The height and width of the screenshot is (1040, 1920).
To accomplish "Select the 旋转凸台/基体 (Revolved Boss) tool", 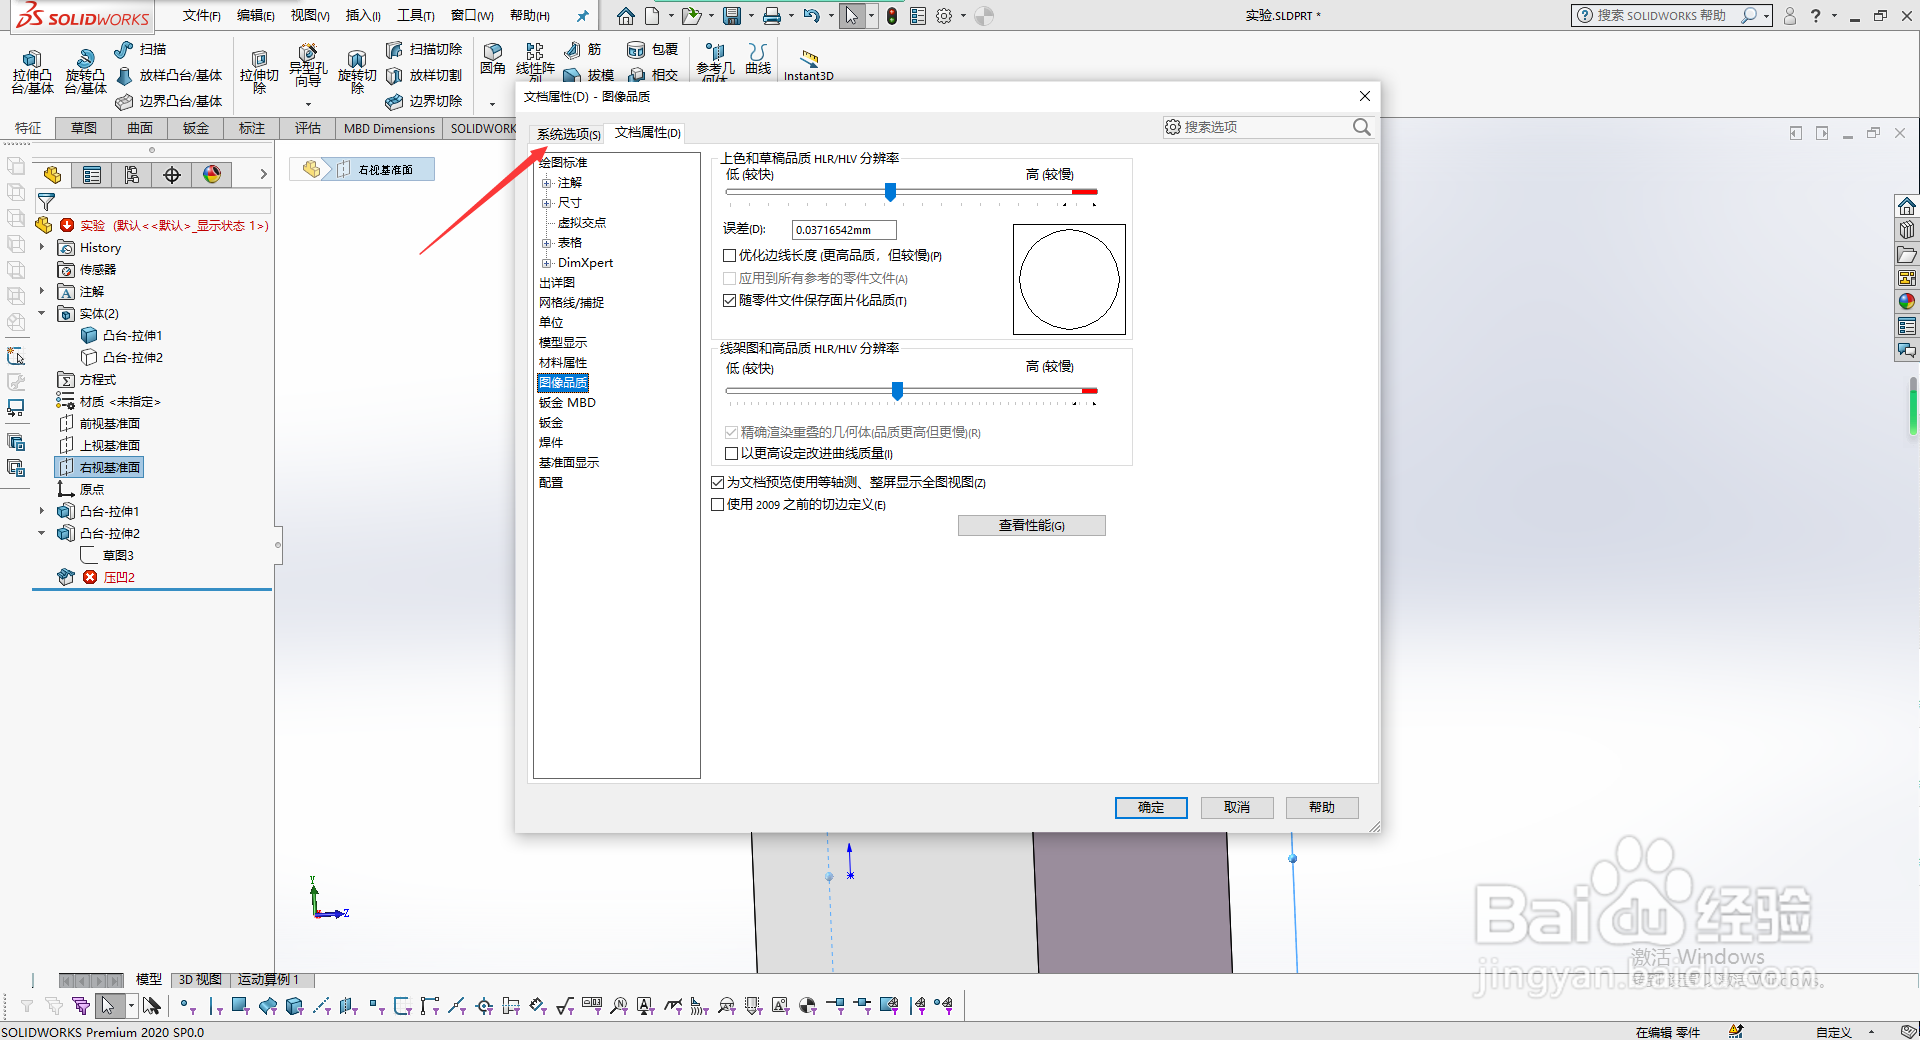I will [84, 69].
